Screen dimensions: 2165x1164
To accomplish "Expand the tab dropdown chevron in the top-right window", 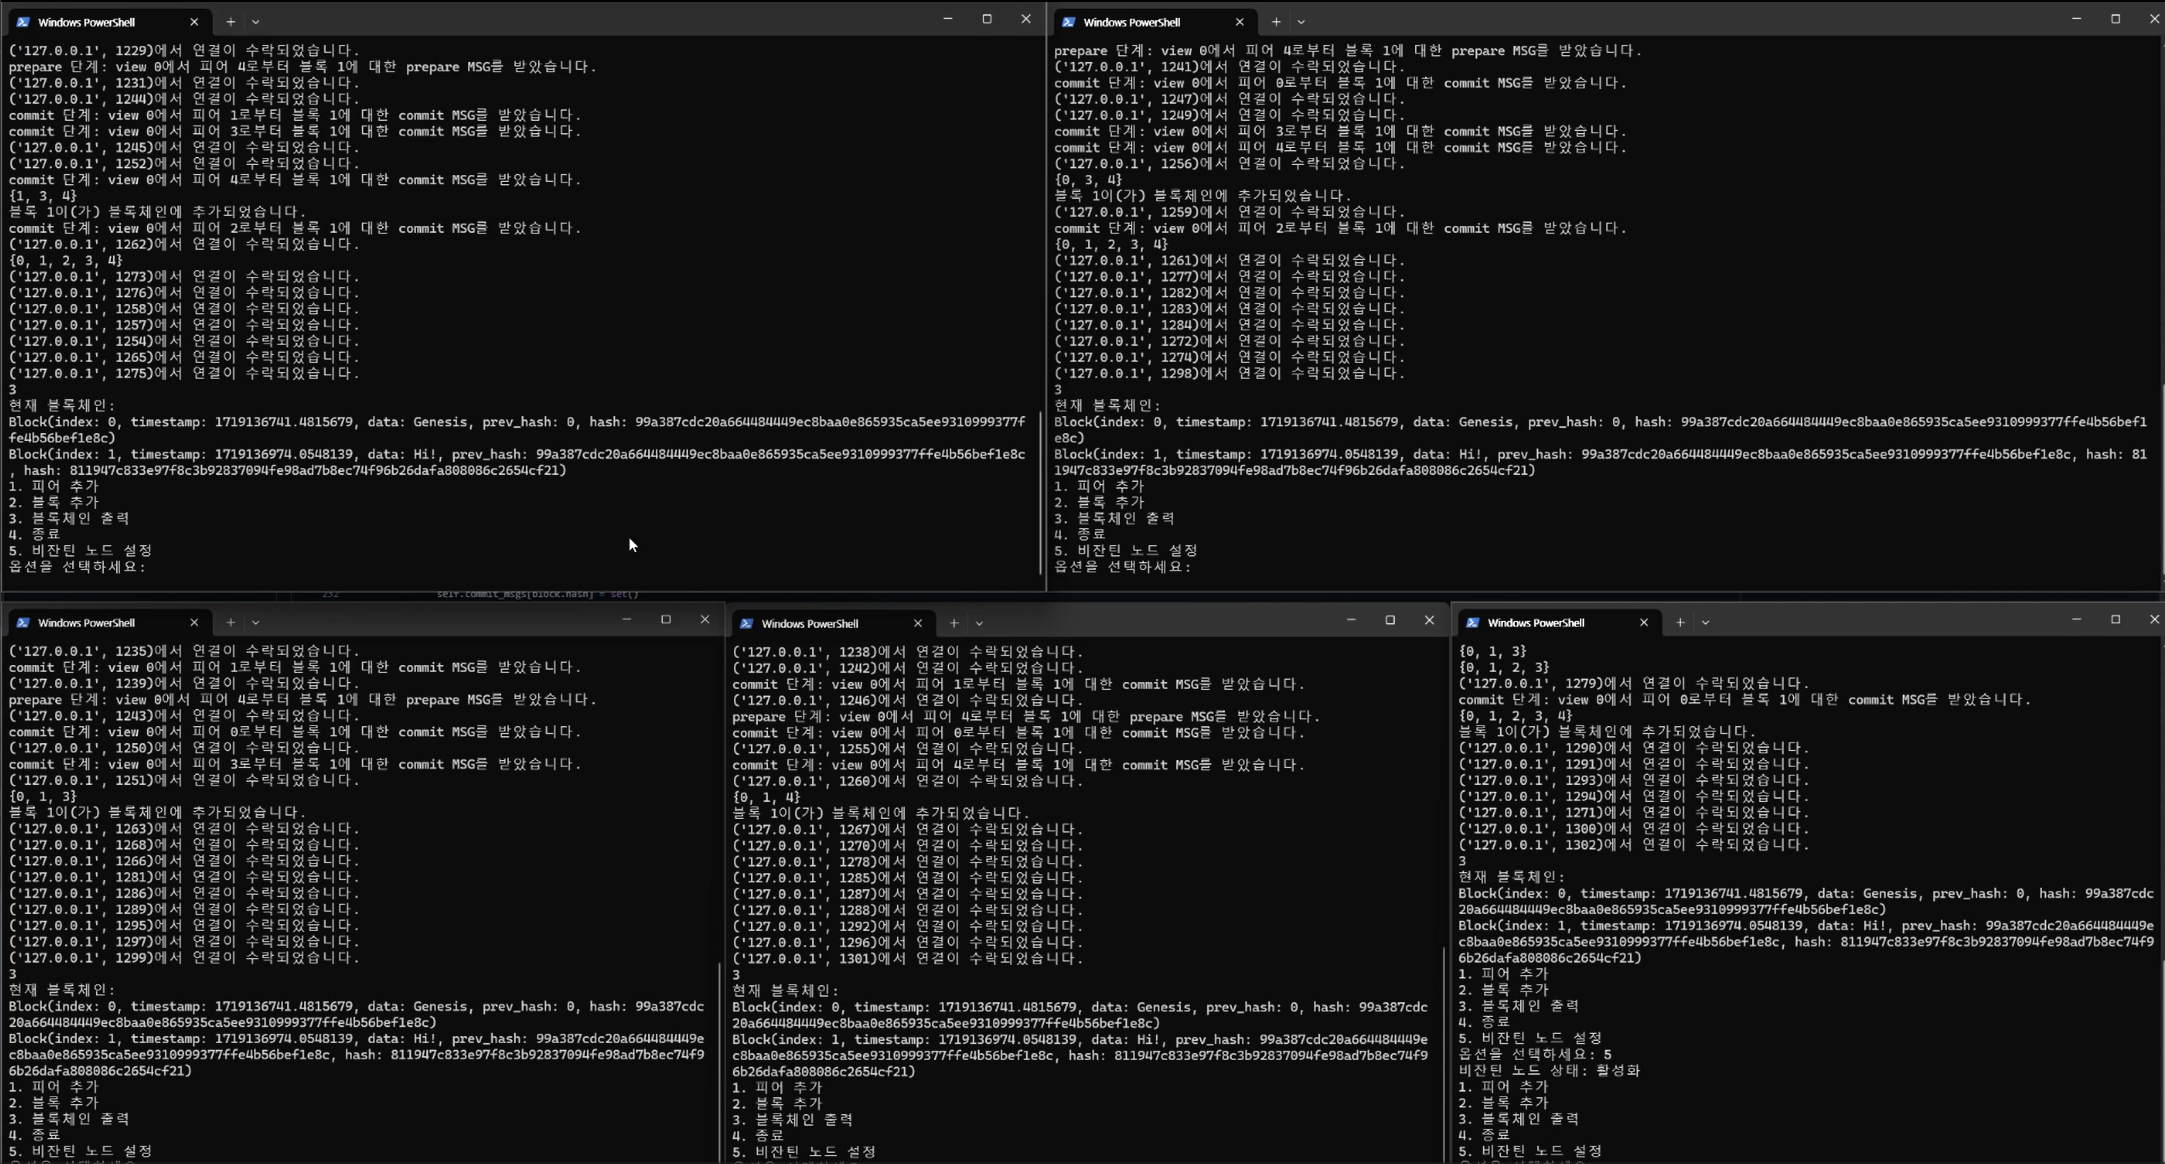I will click(1300, 21).
